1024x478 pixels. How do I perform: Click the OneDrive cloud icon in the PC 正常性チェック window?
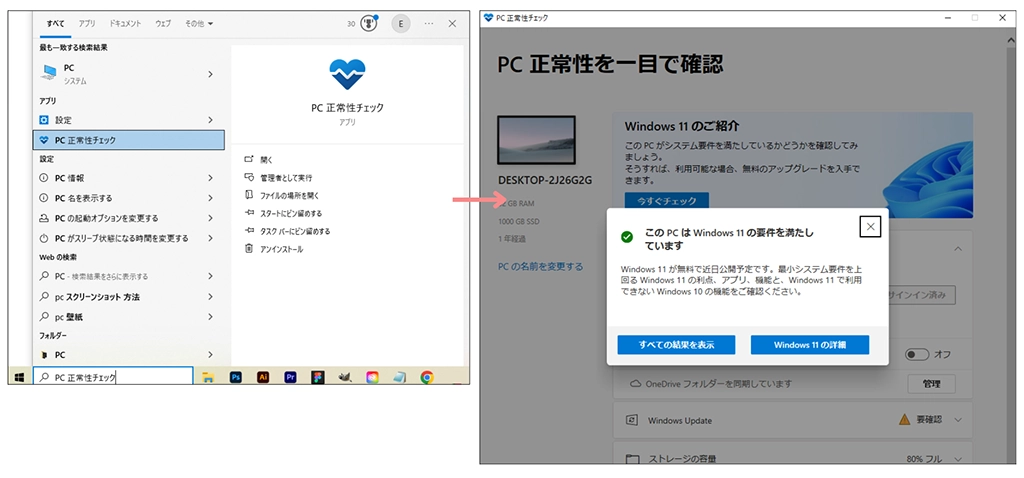[x=634, y=384]
